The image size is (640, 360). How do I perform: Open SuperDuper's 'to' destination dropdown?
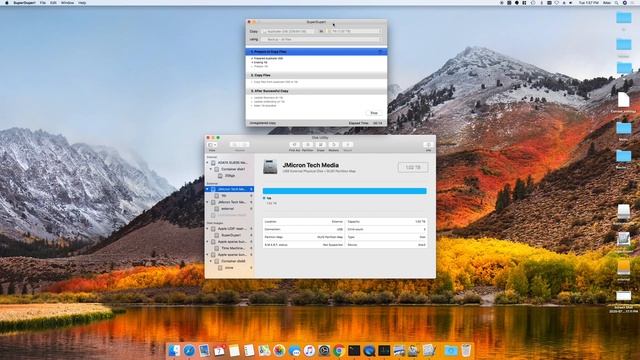coord(354,31)
